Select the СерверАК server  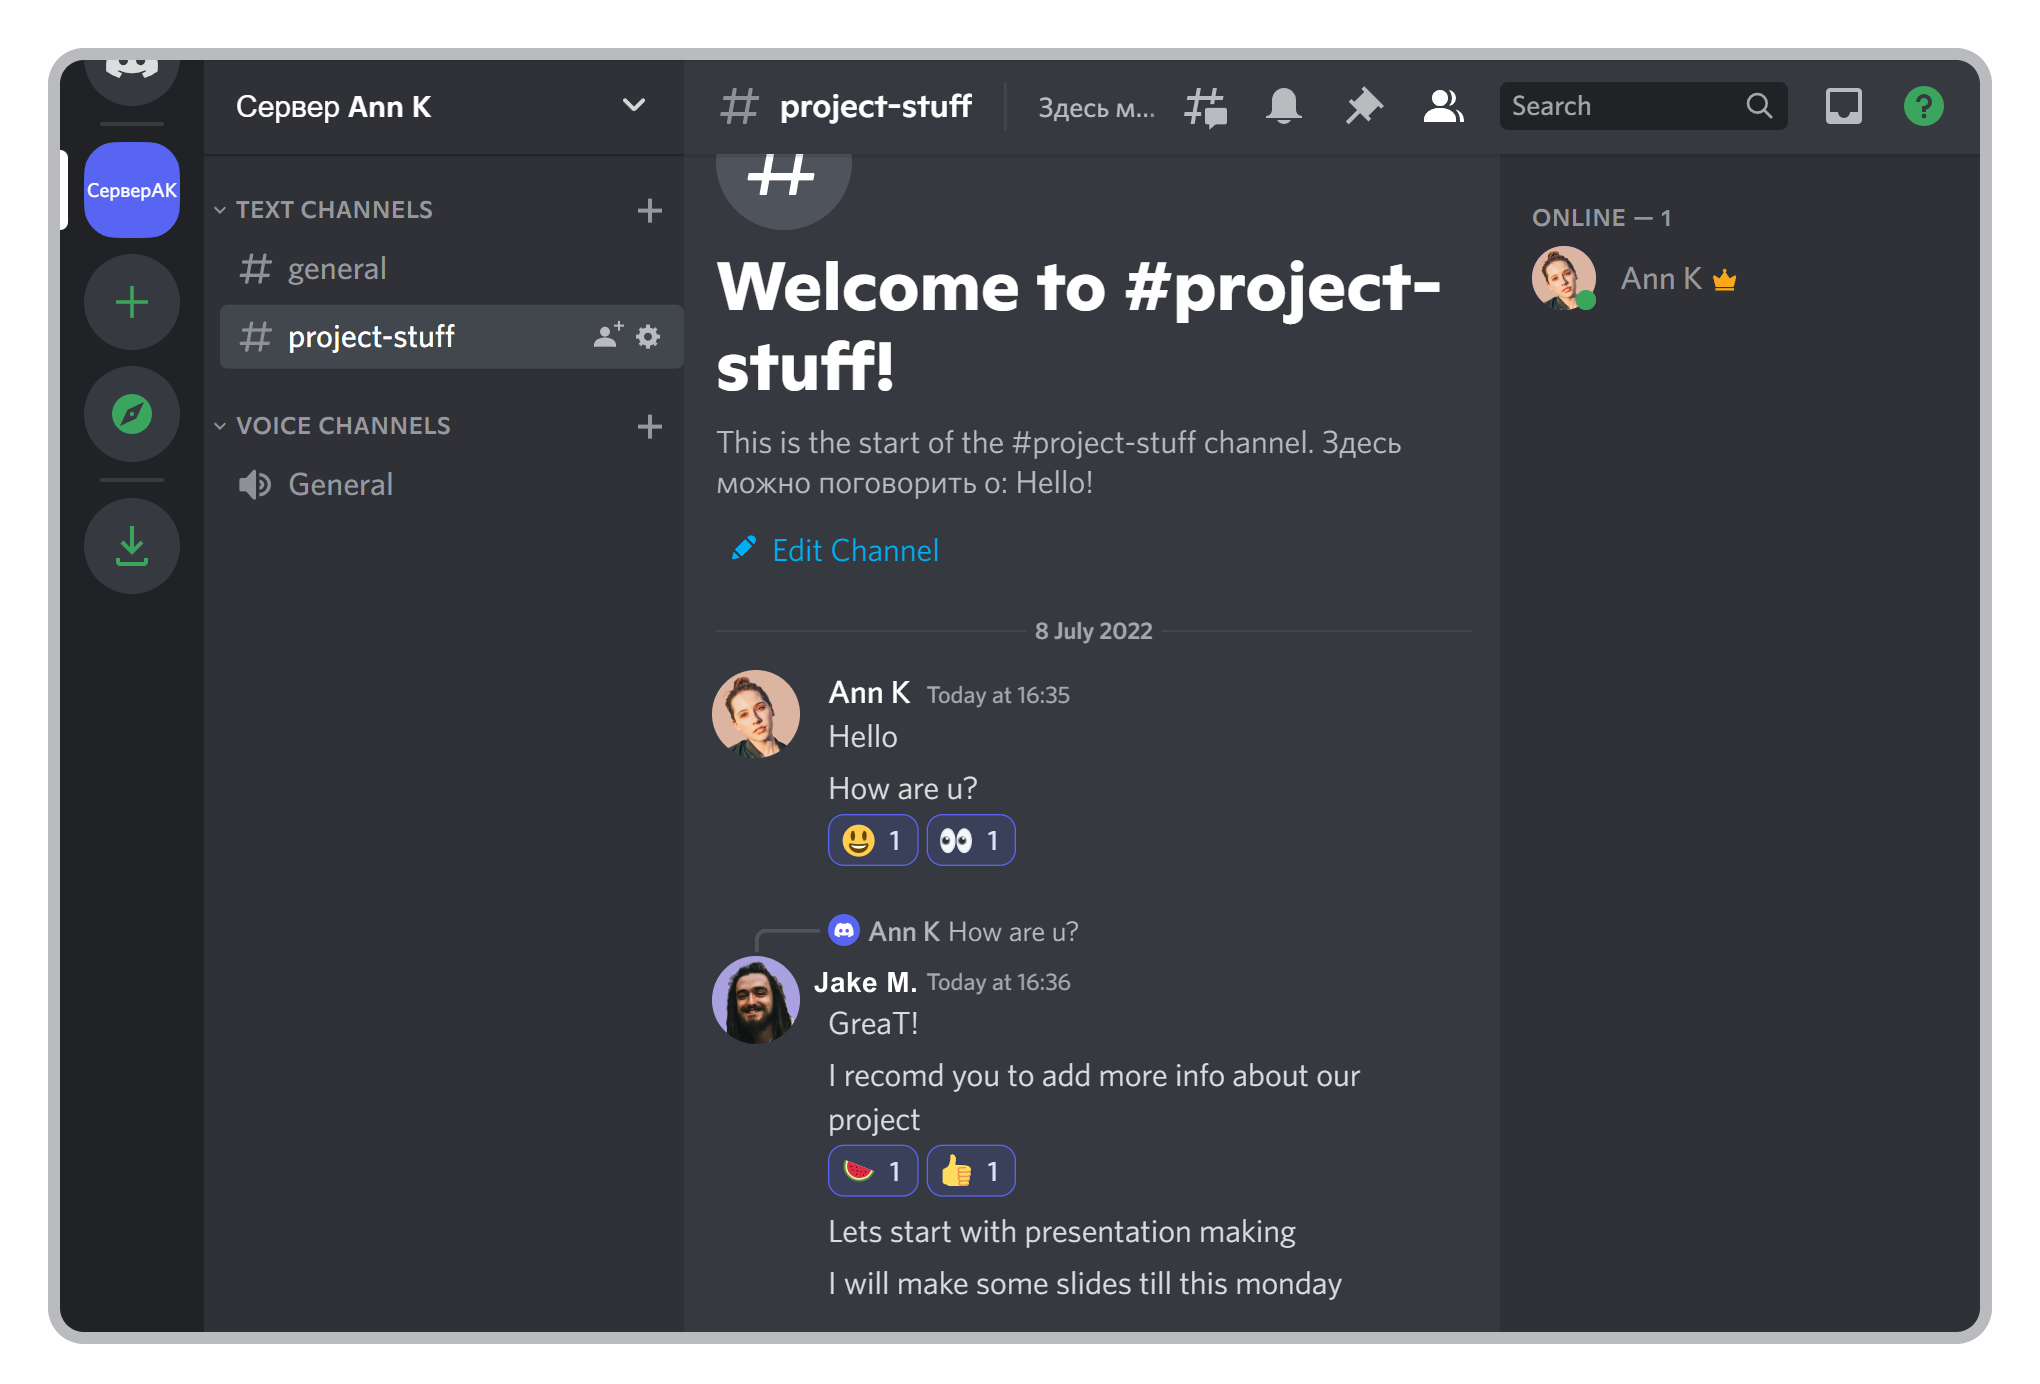(131, 190)
